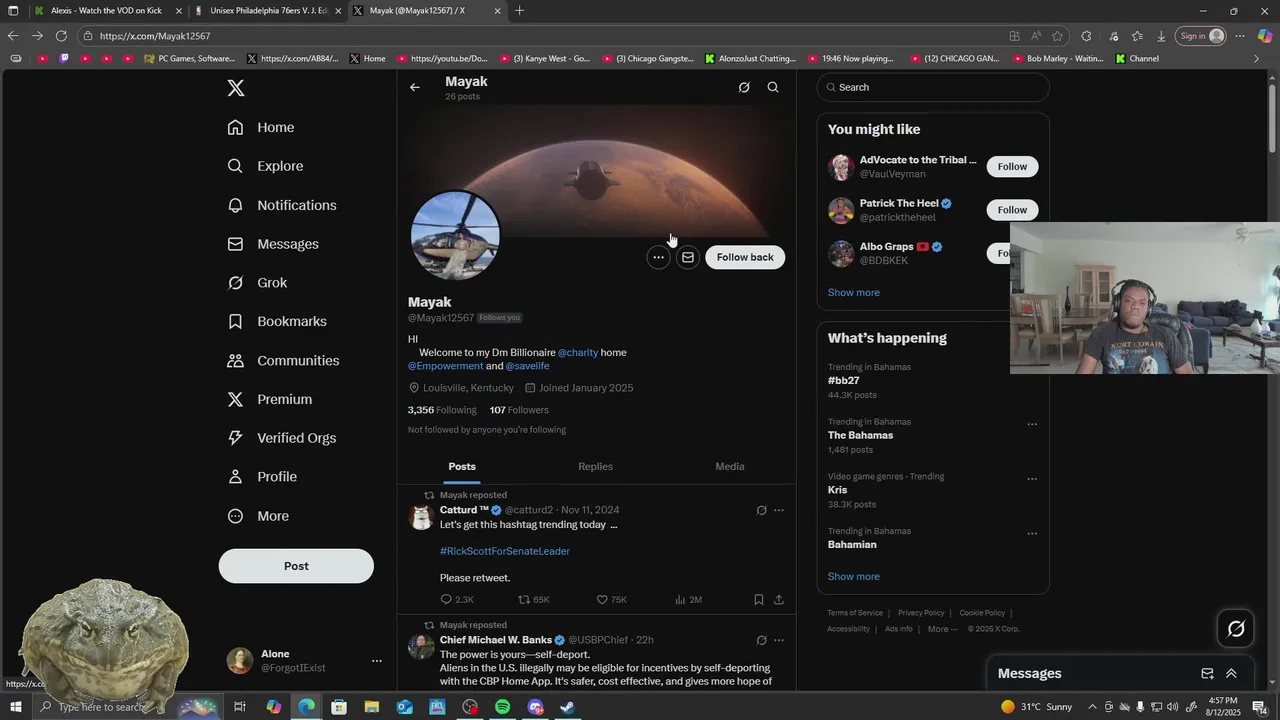Click the browser refresh button
This screenshot has width=1280, height=720.
61,36
